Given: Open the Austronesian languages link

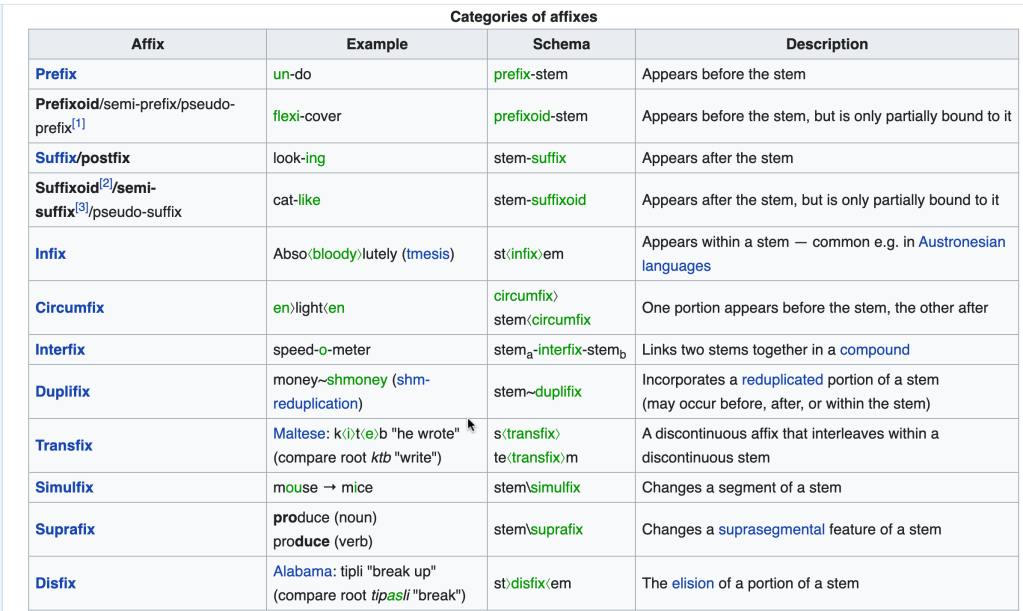Looking at the screenshot, I should pyautogui.click(x=962, y=242).
